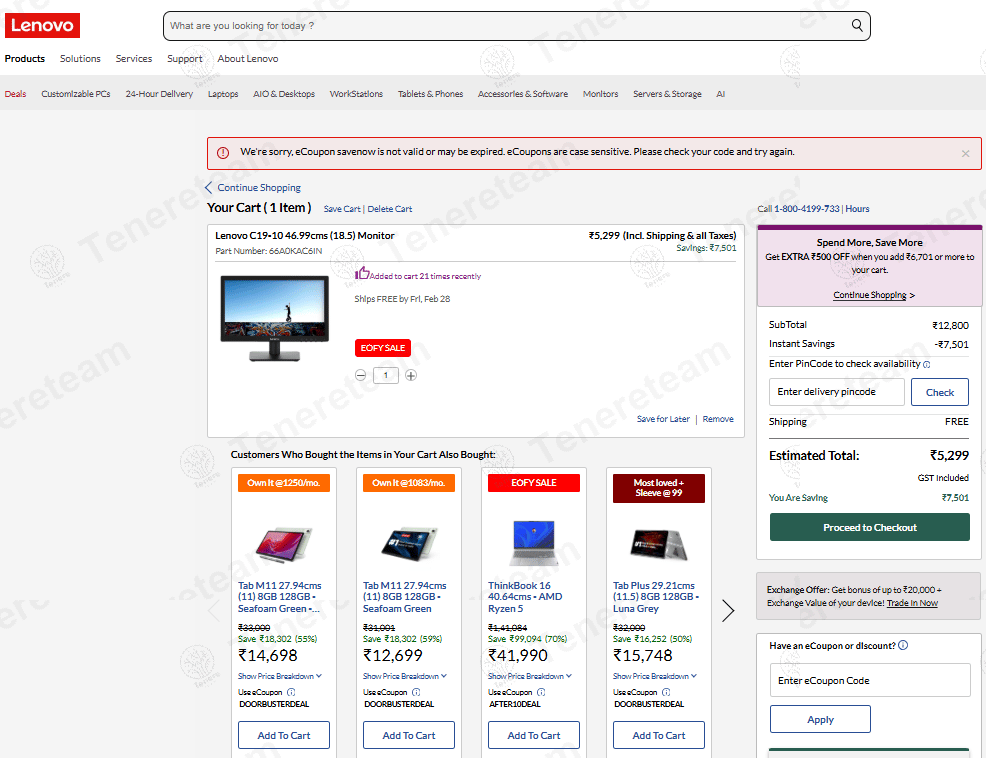The image size is (986, 758).
Task: Add ThinkBook 16 to cart
Action: (534, 735)
